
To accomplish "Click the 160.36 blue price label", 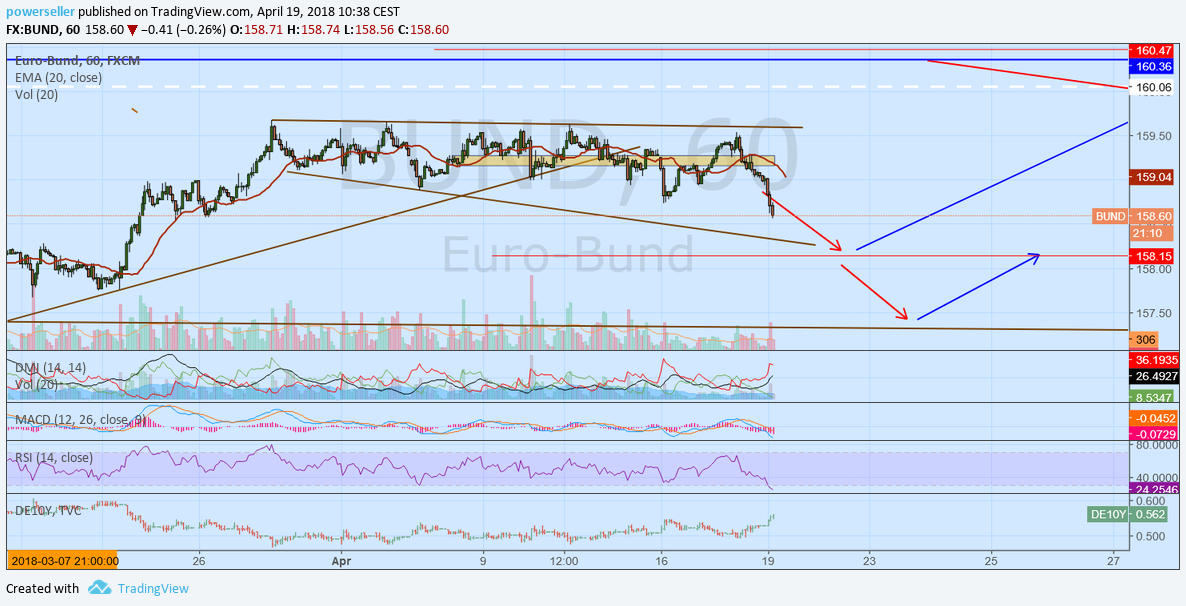I will [1154, 67].
